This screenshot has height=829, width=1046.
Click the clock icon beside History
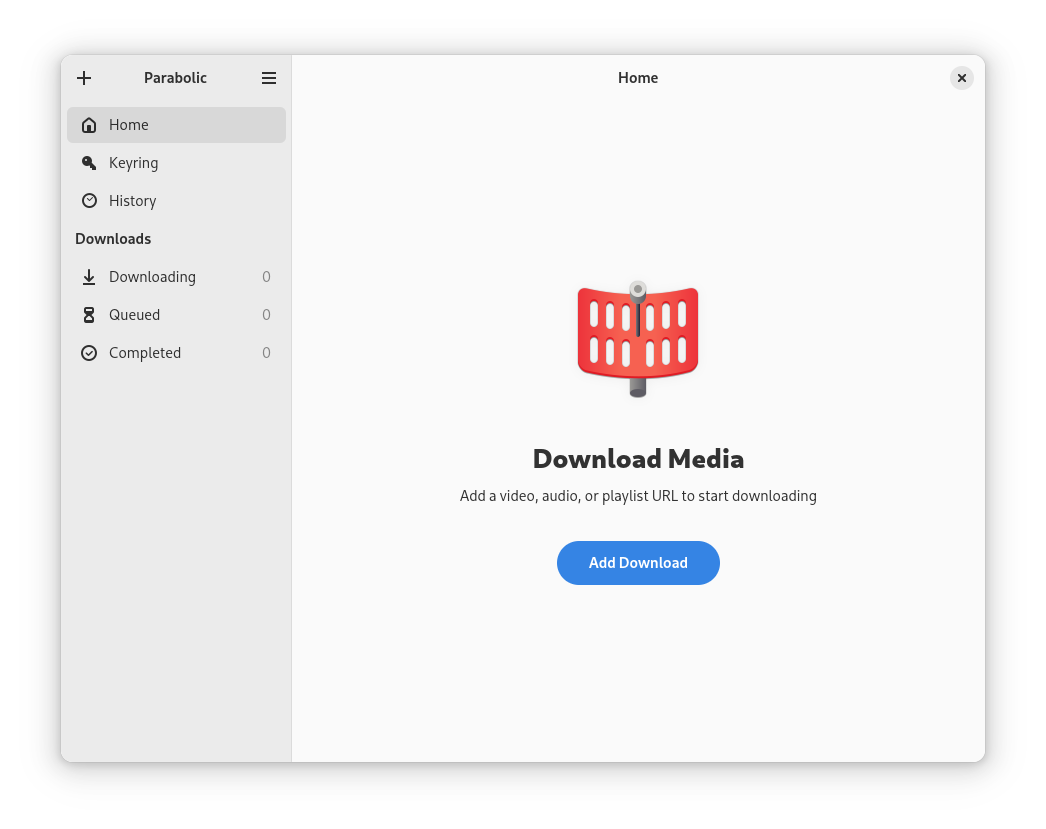coord(89,201)
